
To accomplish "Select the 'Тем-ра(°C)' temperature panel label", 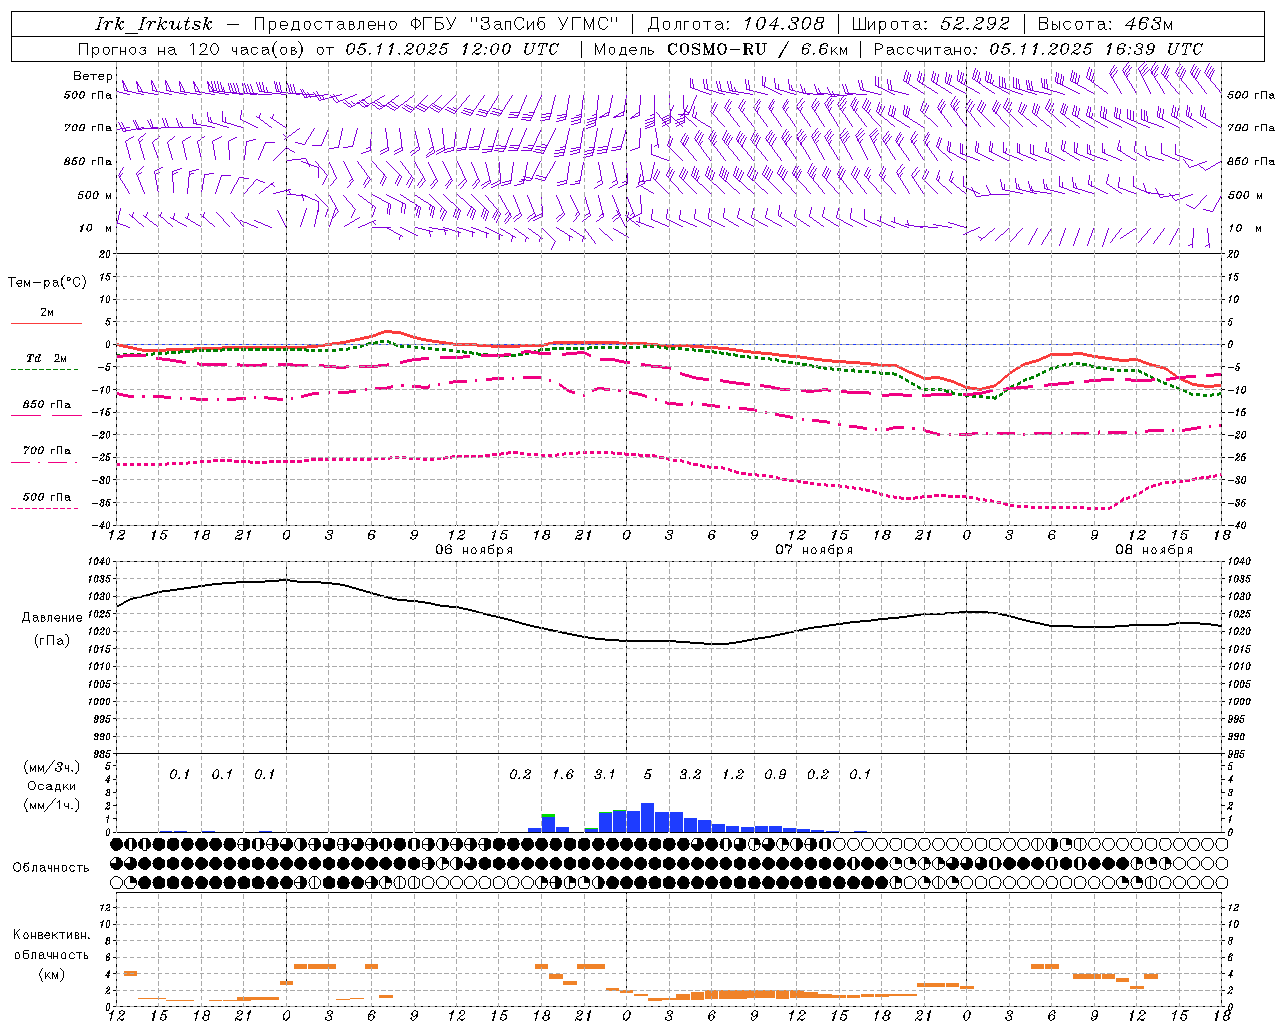I will point(47,283).
